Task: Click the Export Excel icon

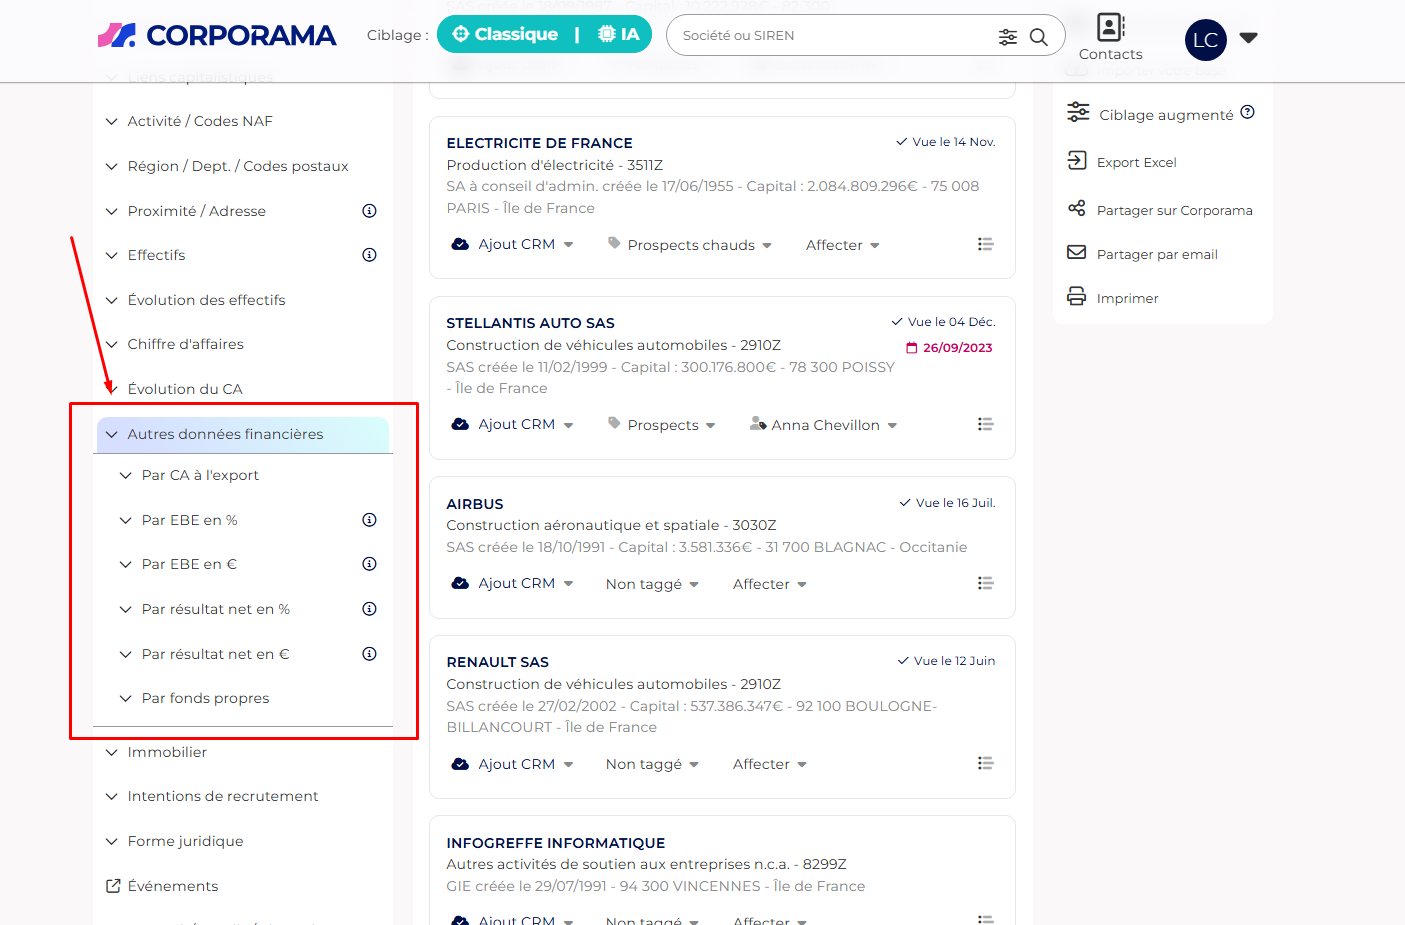Action: 1077,161
